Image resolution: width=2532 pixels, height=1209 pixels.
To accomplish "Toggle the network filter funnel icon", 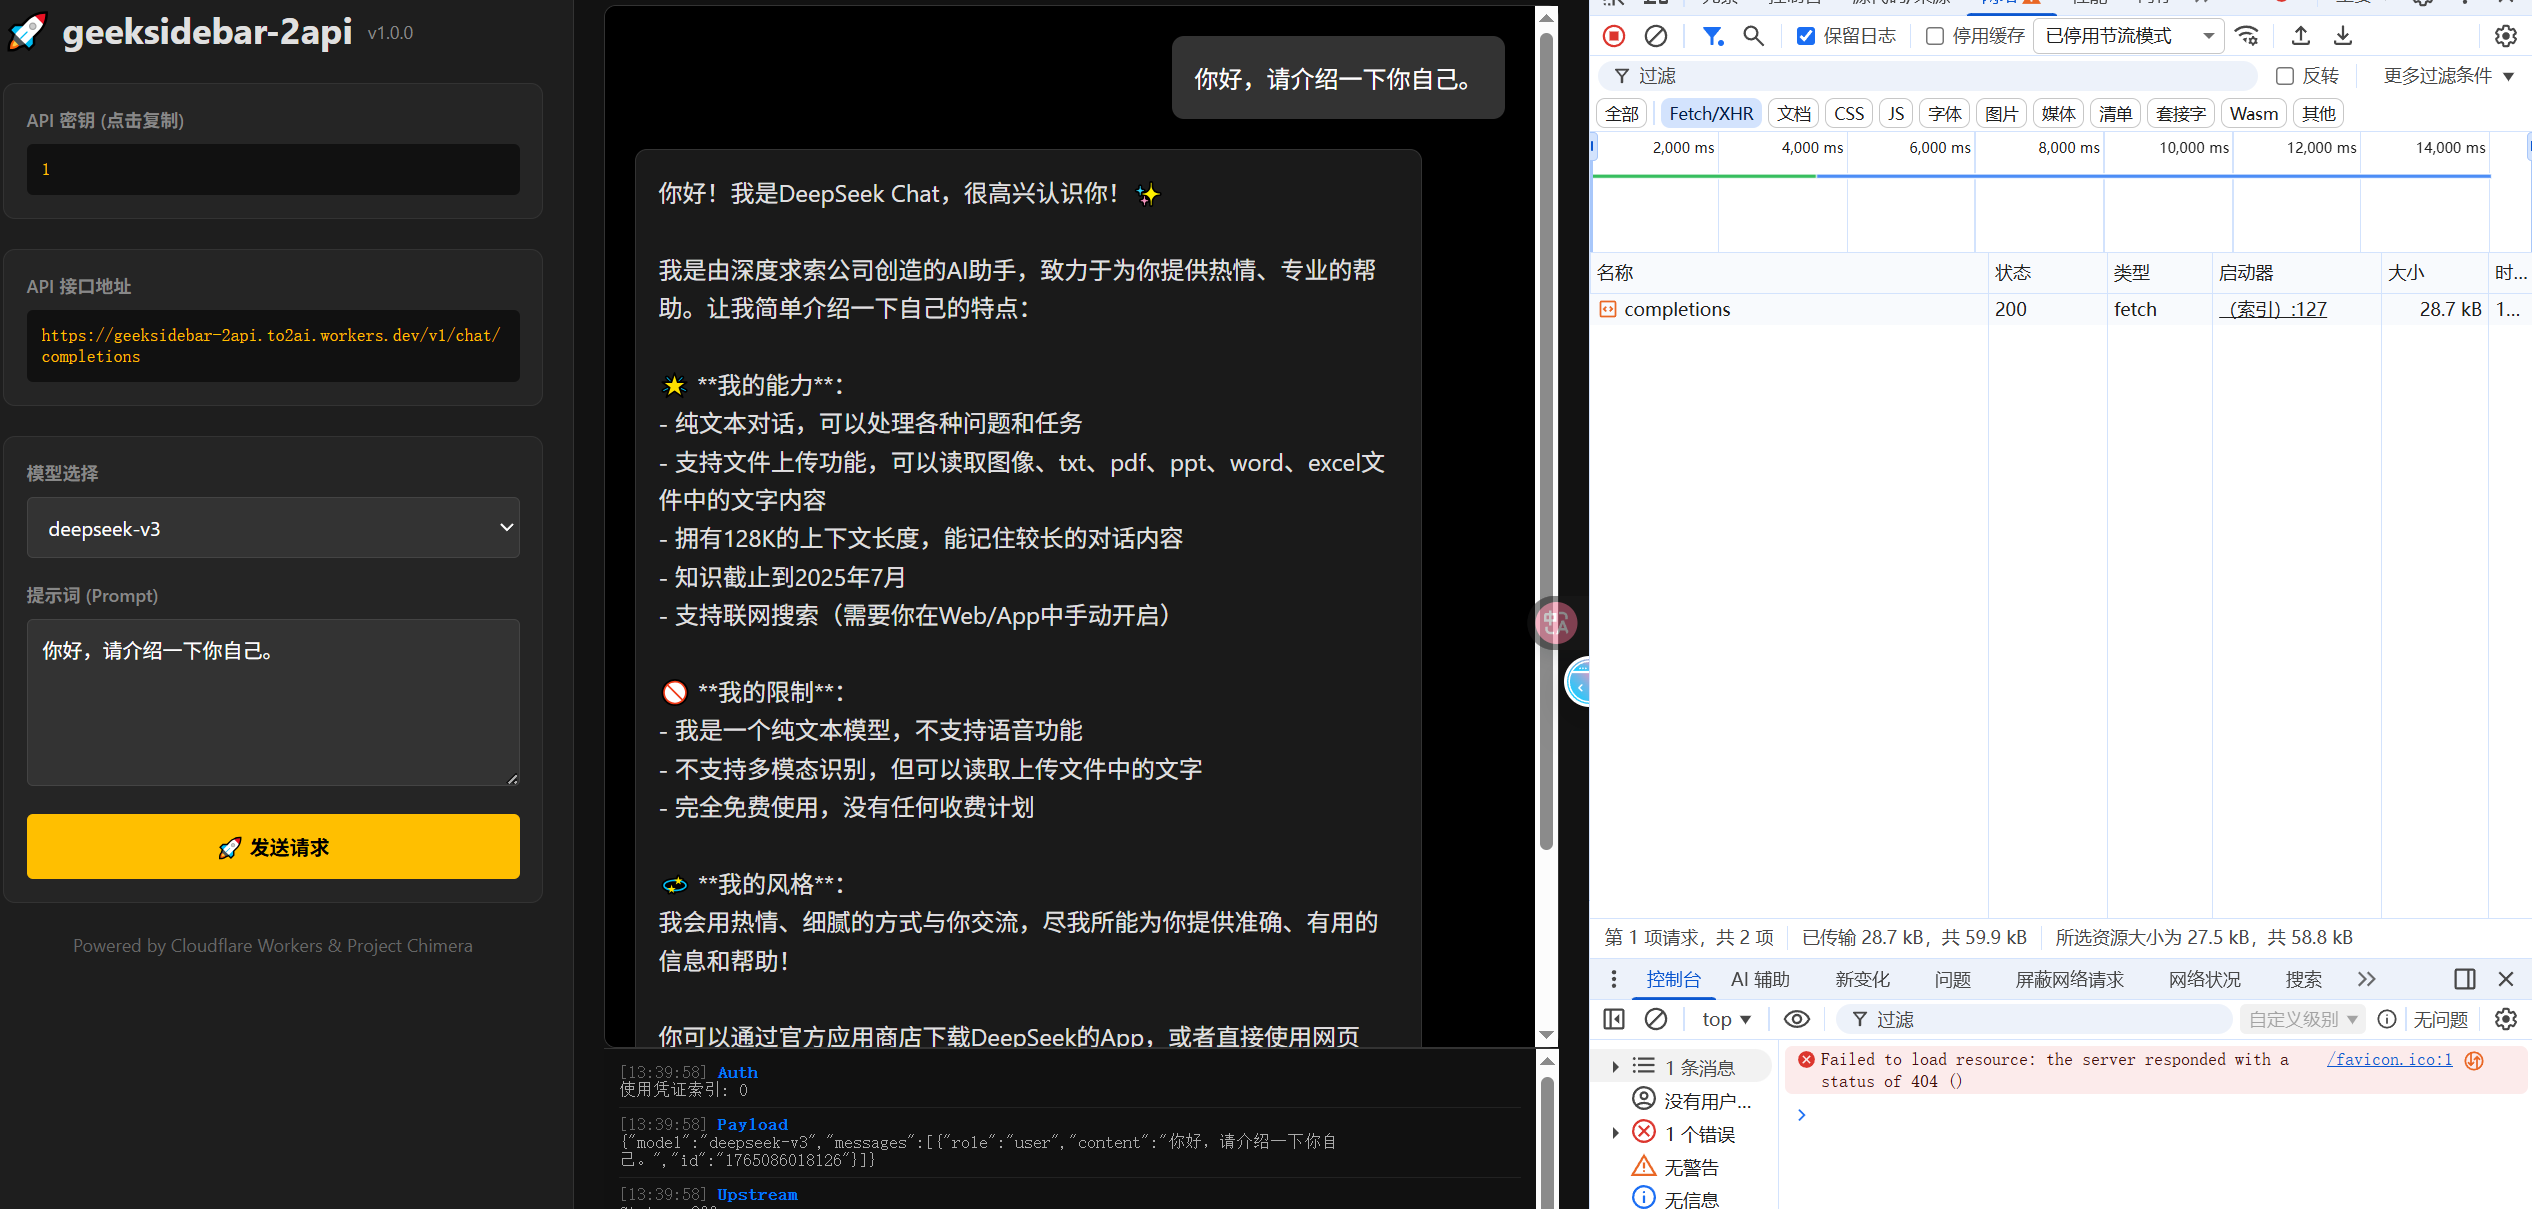I will click(x=1713, y=36).
